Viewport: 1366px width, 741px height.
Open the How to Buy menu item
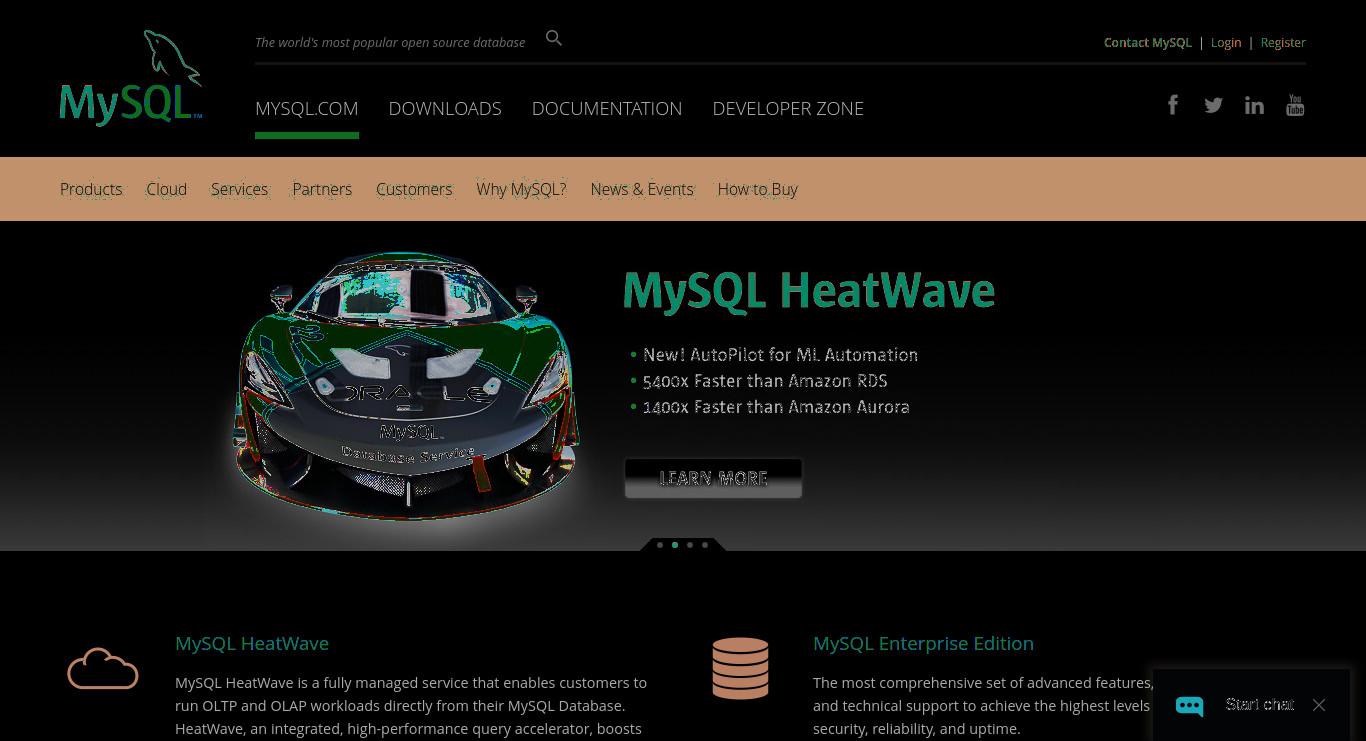[x=758, y=189]
